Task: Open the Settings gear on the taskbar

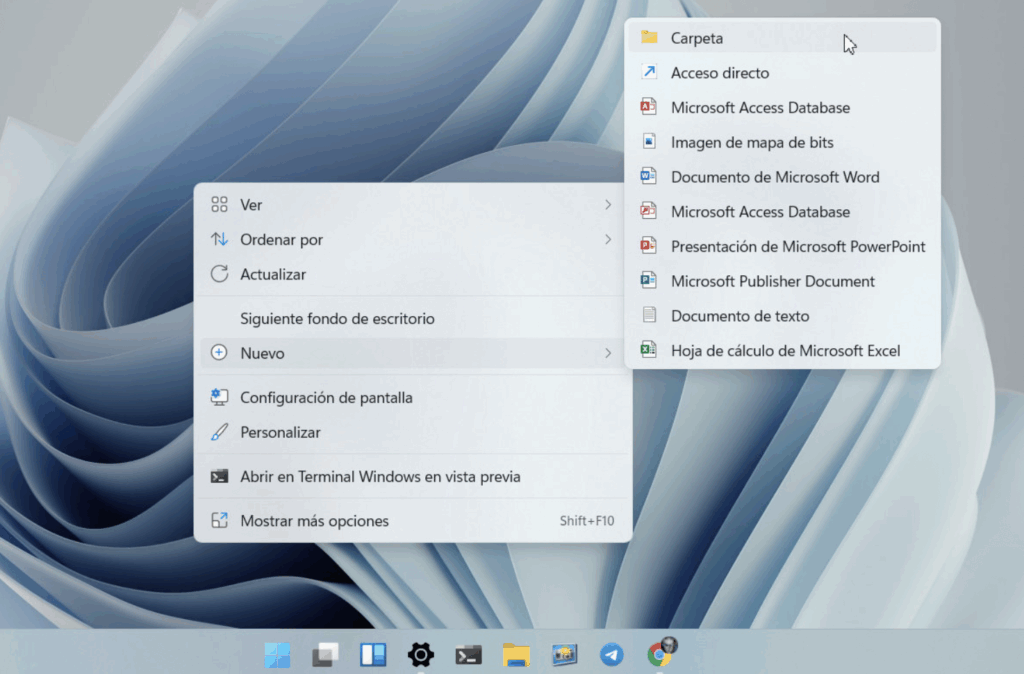Action: point(420,655)
